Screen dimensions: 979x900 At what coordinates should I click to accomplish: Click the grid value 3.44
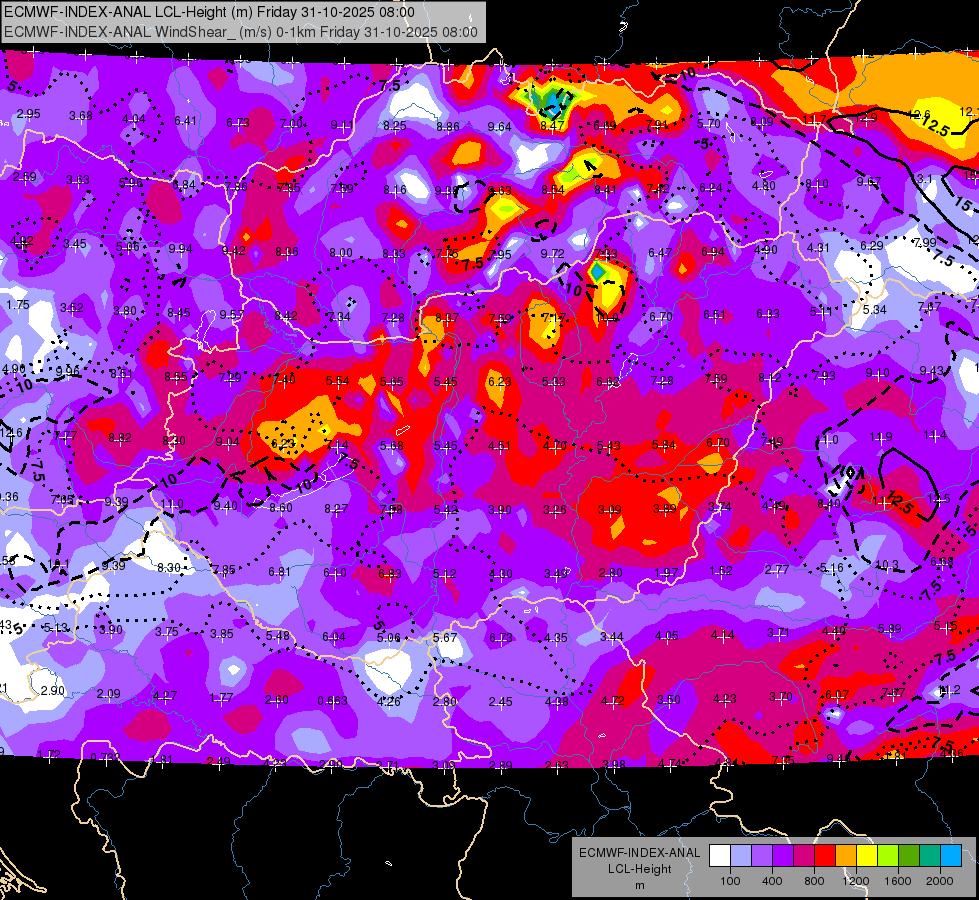pyautogui.click(x=611, y=636)
